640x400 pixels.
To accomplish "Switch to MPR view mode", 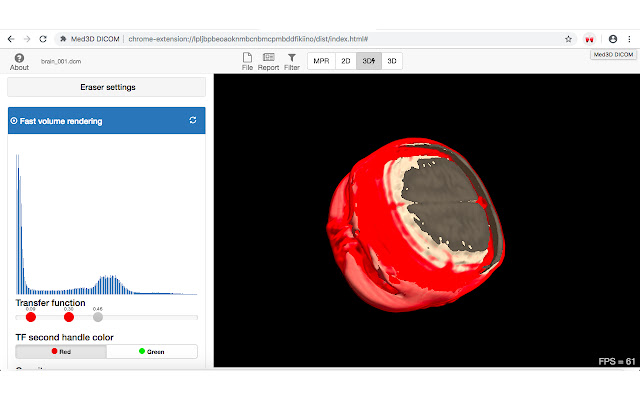I will (321, 61).
